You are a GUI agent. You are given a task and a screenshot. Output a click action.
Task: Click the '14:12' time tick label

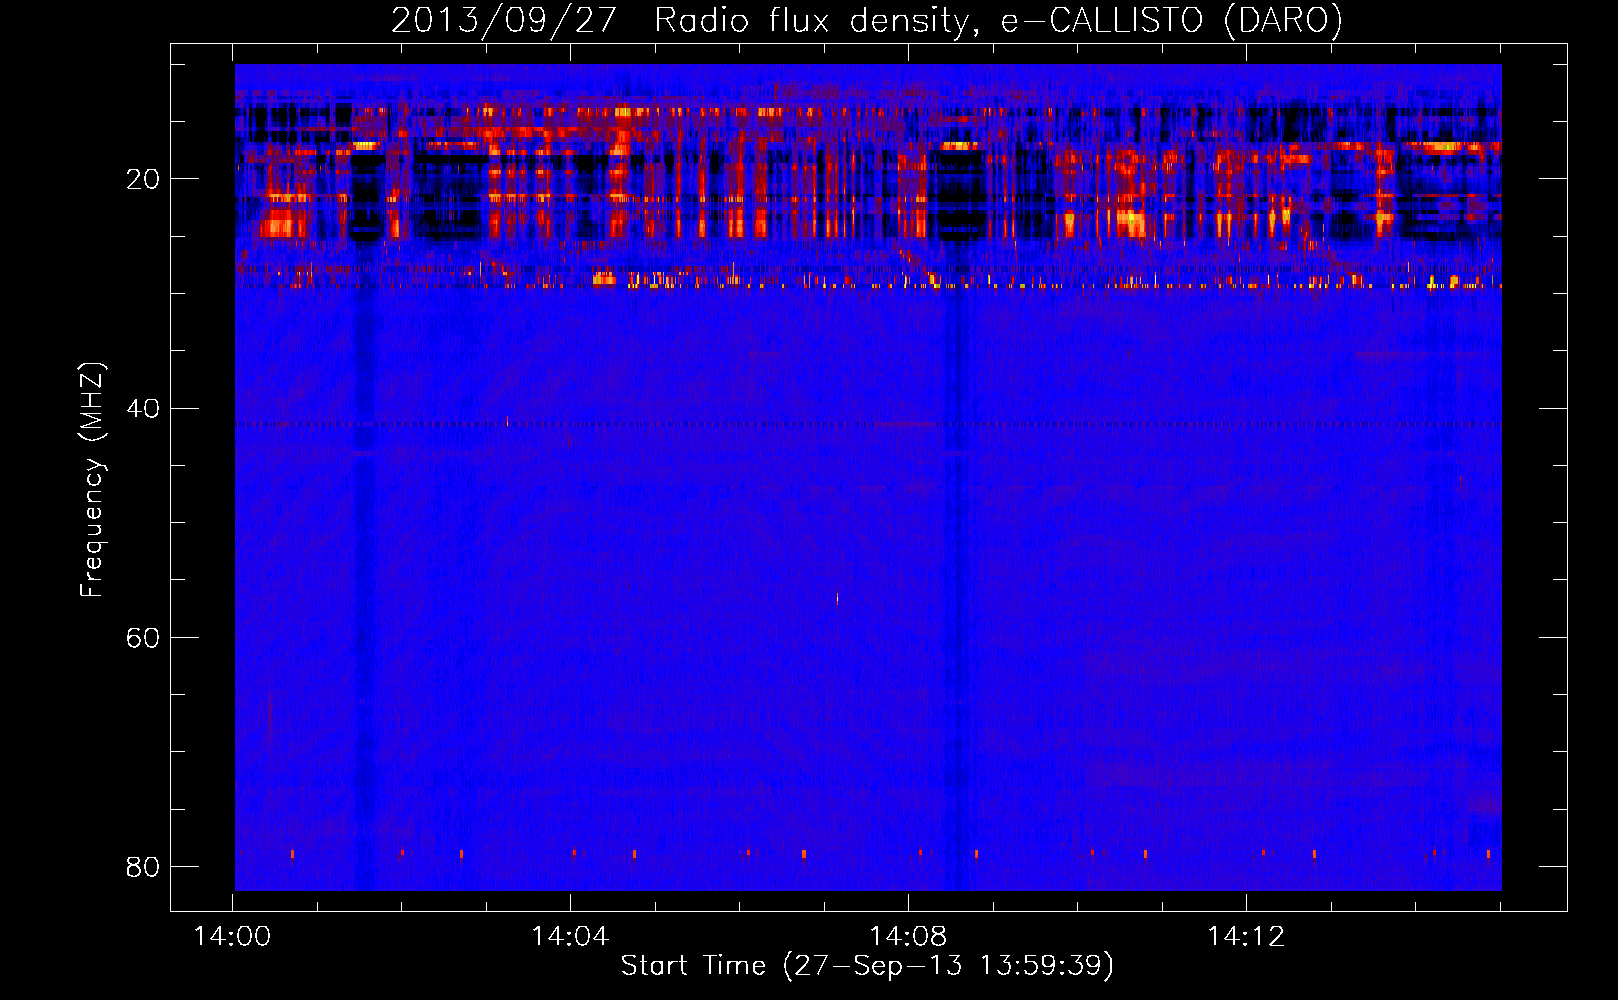(x=1246, y=937)
